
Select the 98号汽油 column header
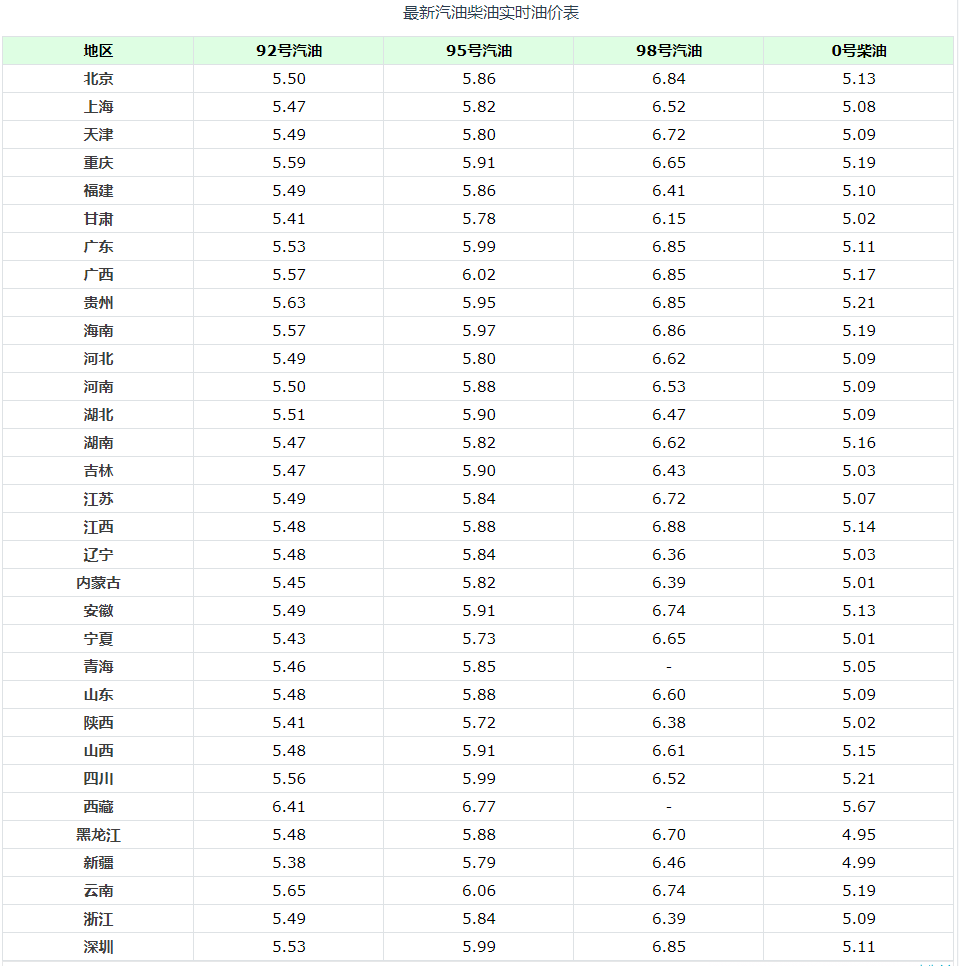coord(669,51)
